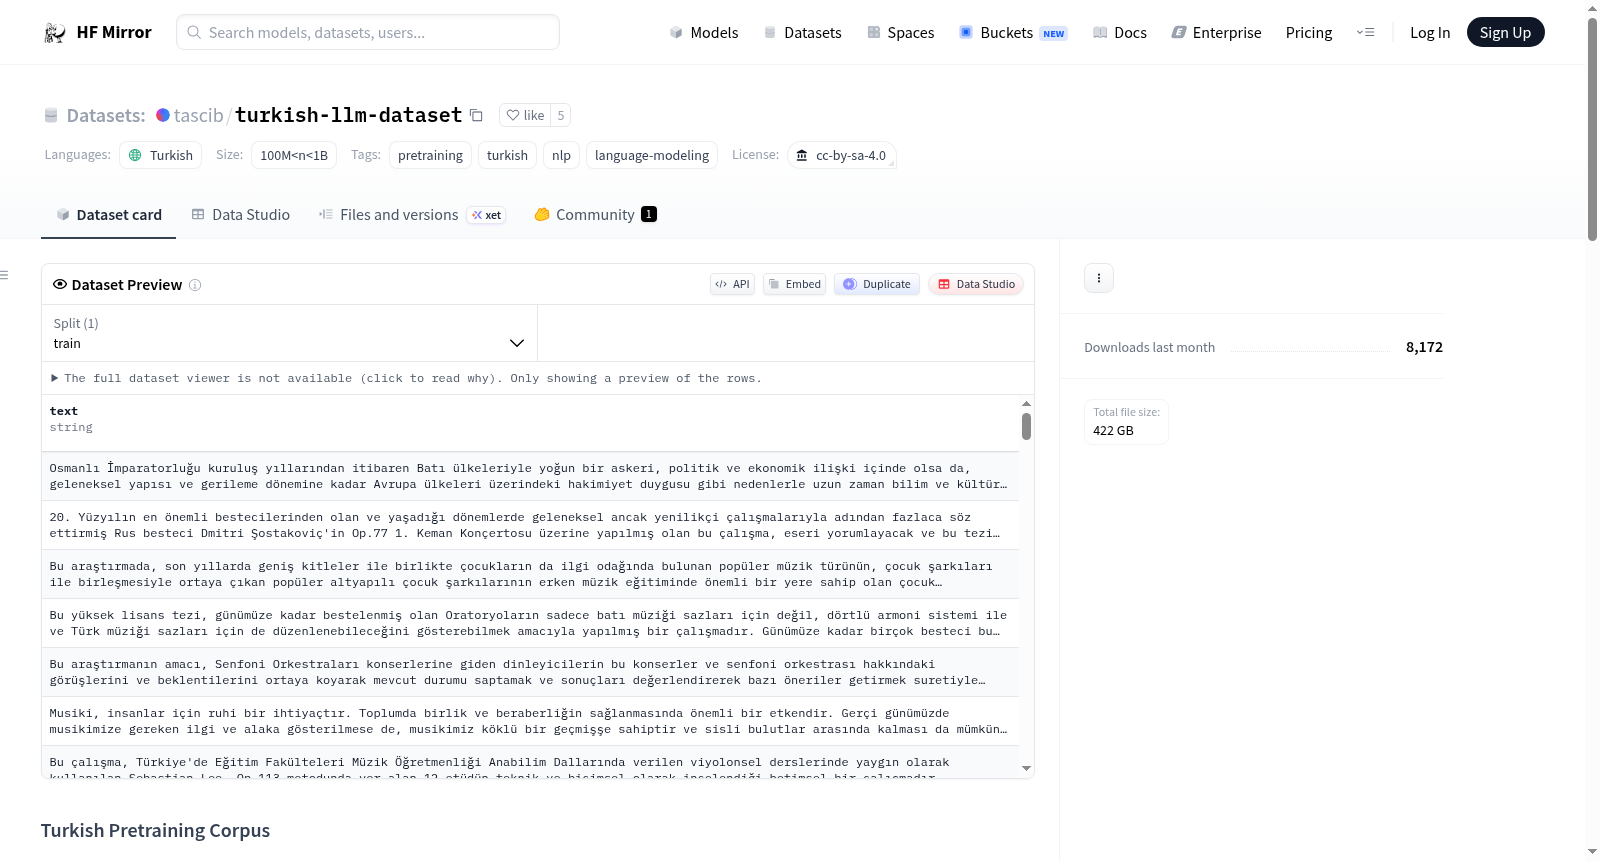Focus the search models, datasets, users field
Viewport: 1600px width, 861px height.
coord(368,32)
